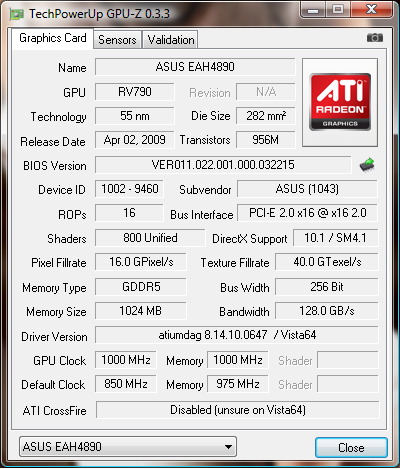
Task: Click the Transistors value 956M
Action: [x=266, y=140]
